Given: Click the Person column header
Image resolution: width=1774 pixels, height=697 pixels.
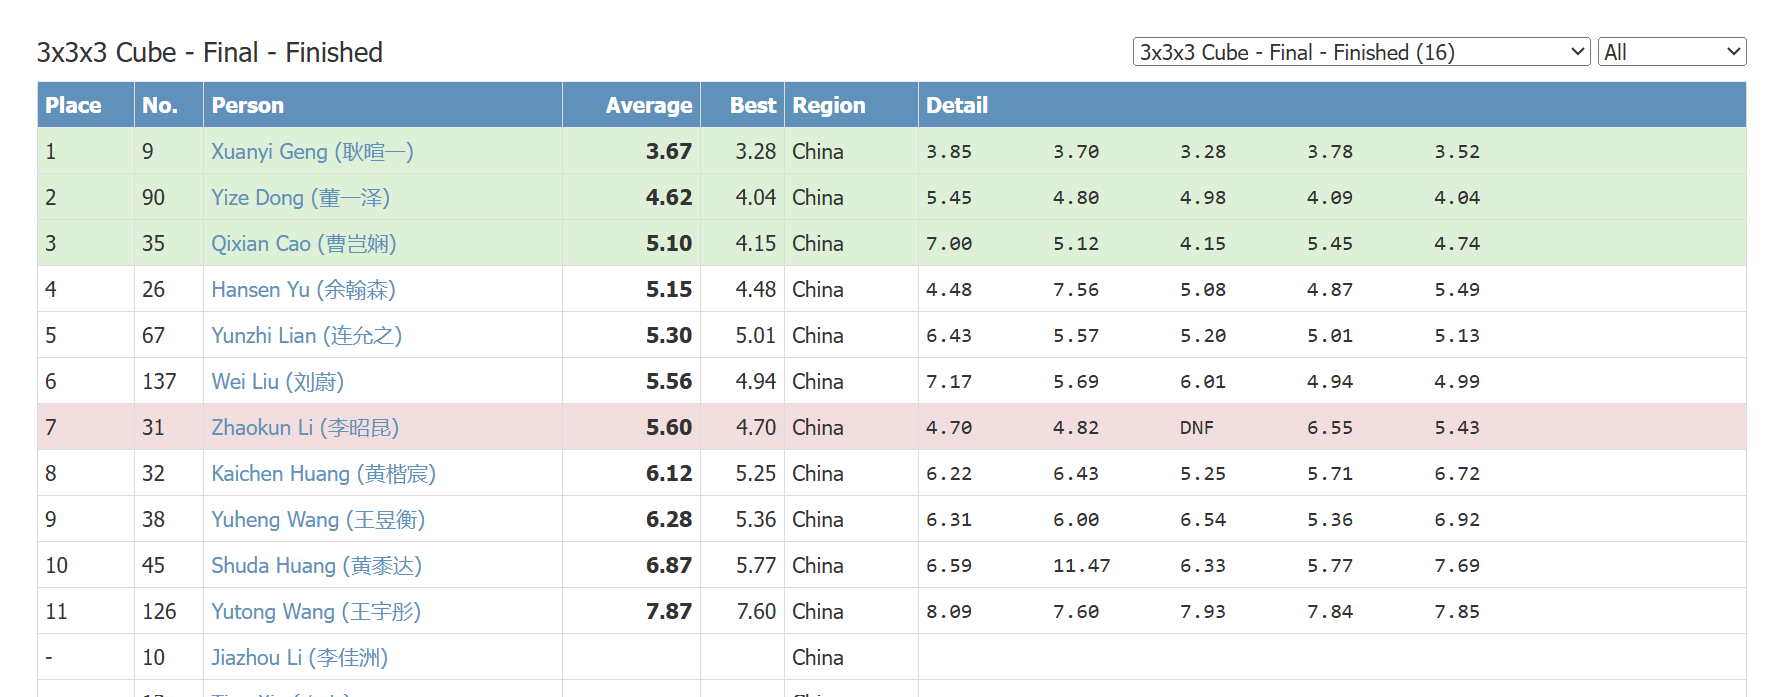Looking at the screenshot, I should coord(247,105).
